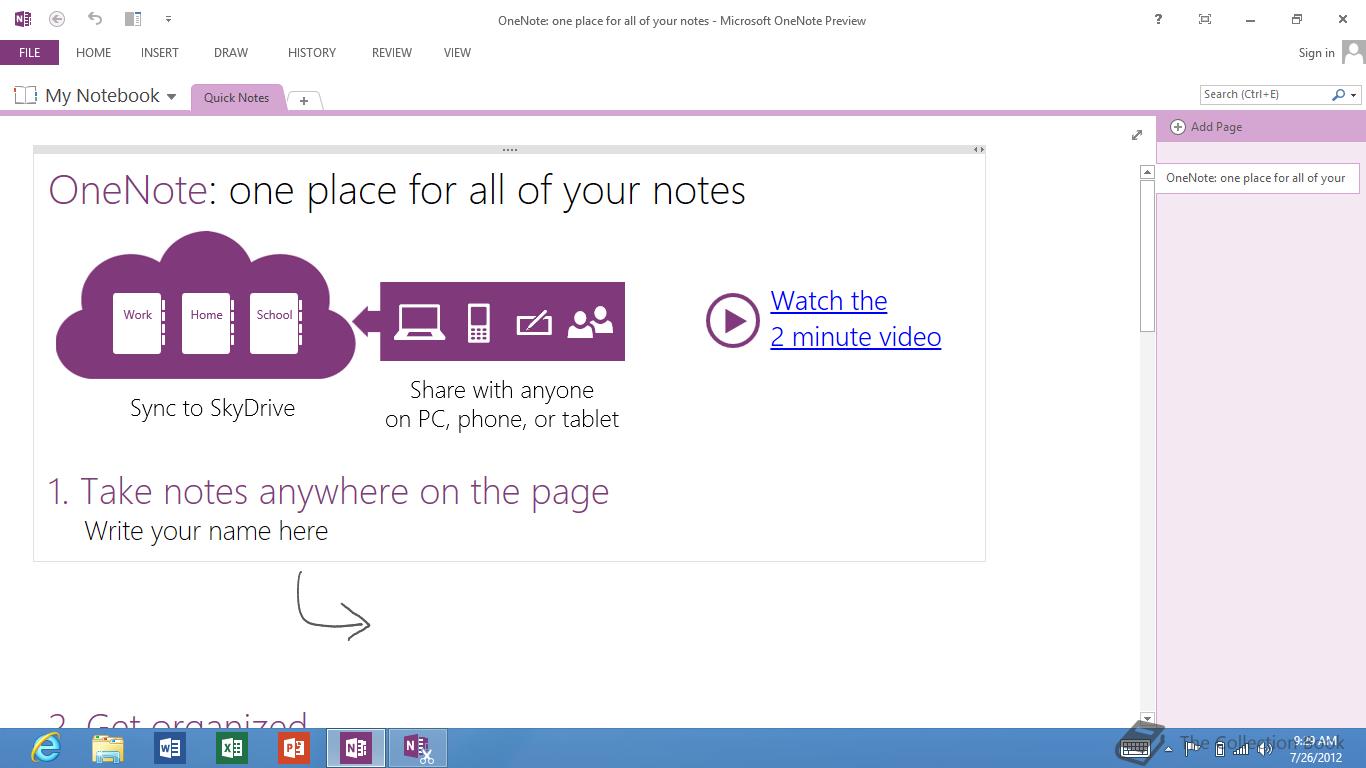Image resolution: width=1366 pixels, height=768 pixels.
Task: Open the Help question mark
Action: 1158,19
